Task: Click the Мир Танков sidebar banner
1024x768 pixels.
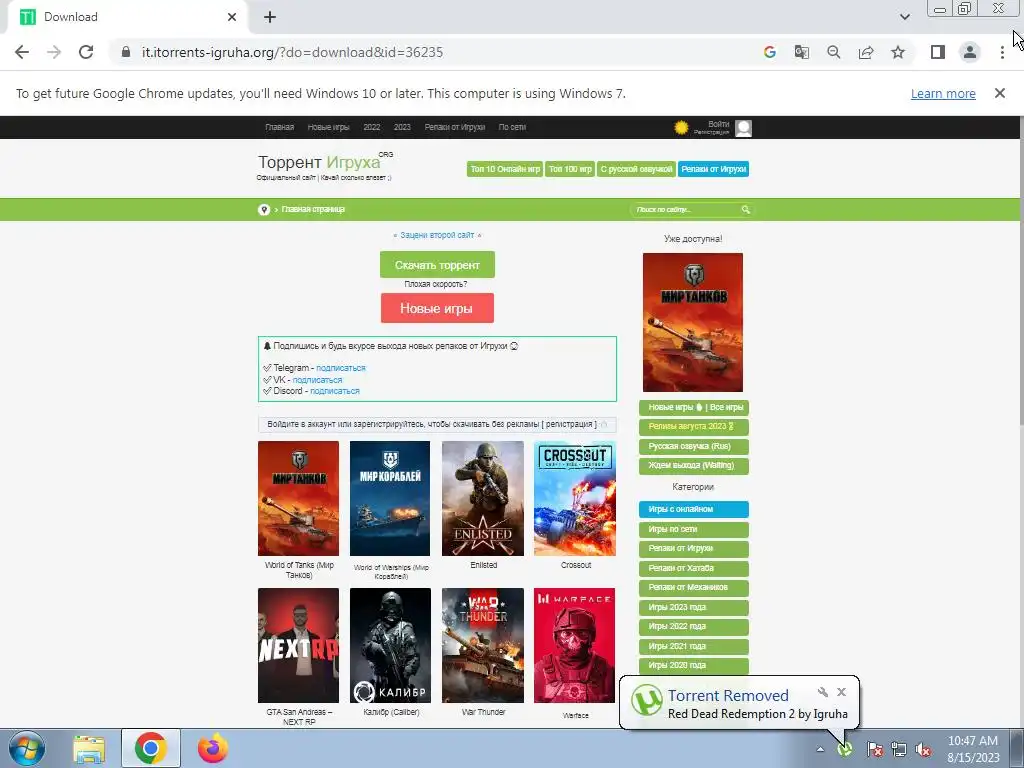Action: pyautogui.click(x=693, y=323)
